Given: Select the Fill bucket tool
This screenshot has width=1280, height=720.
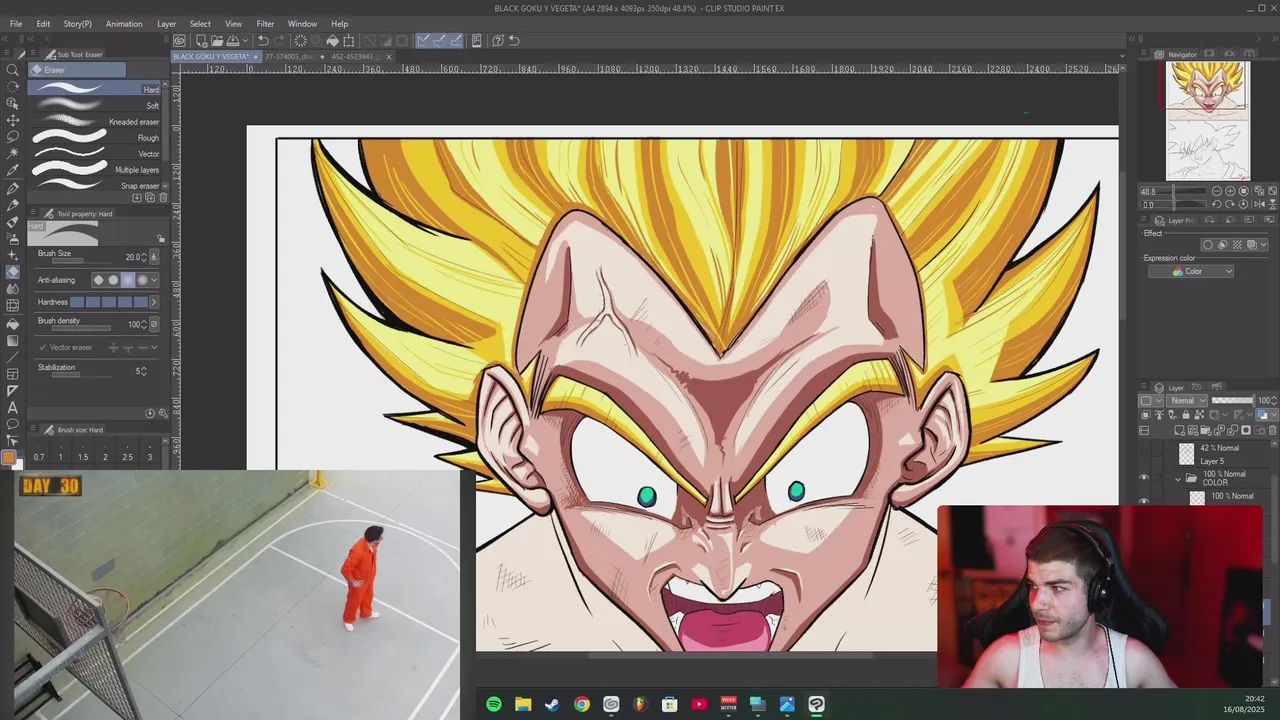Looking at the screenshot, I should pos(12,324).
